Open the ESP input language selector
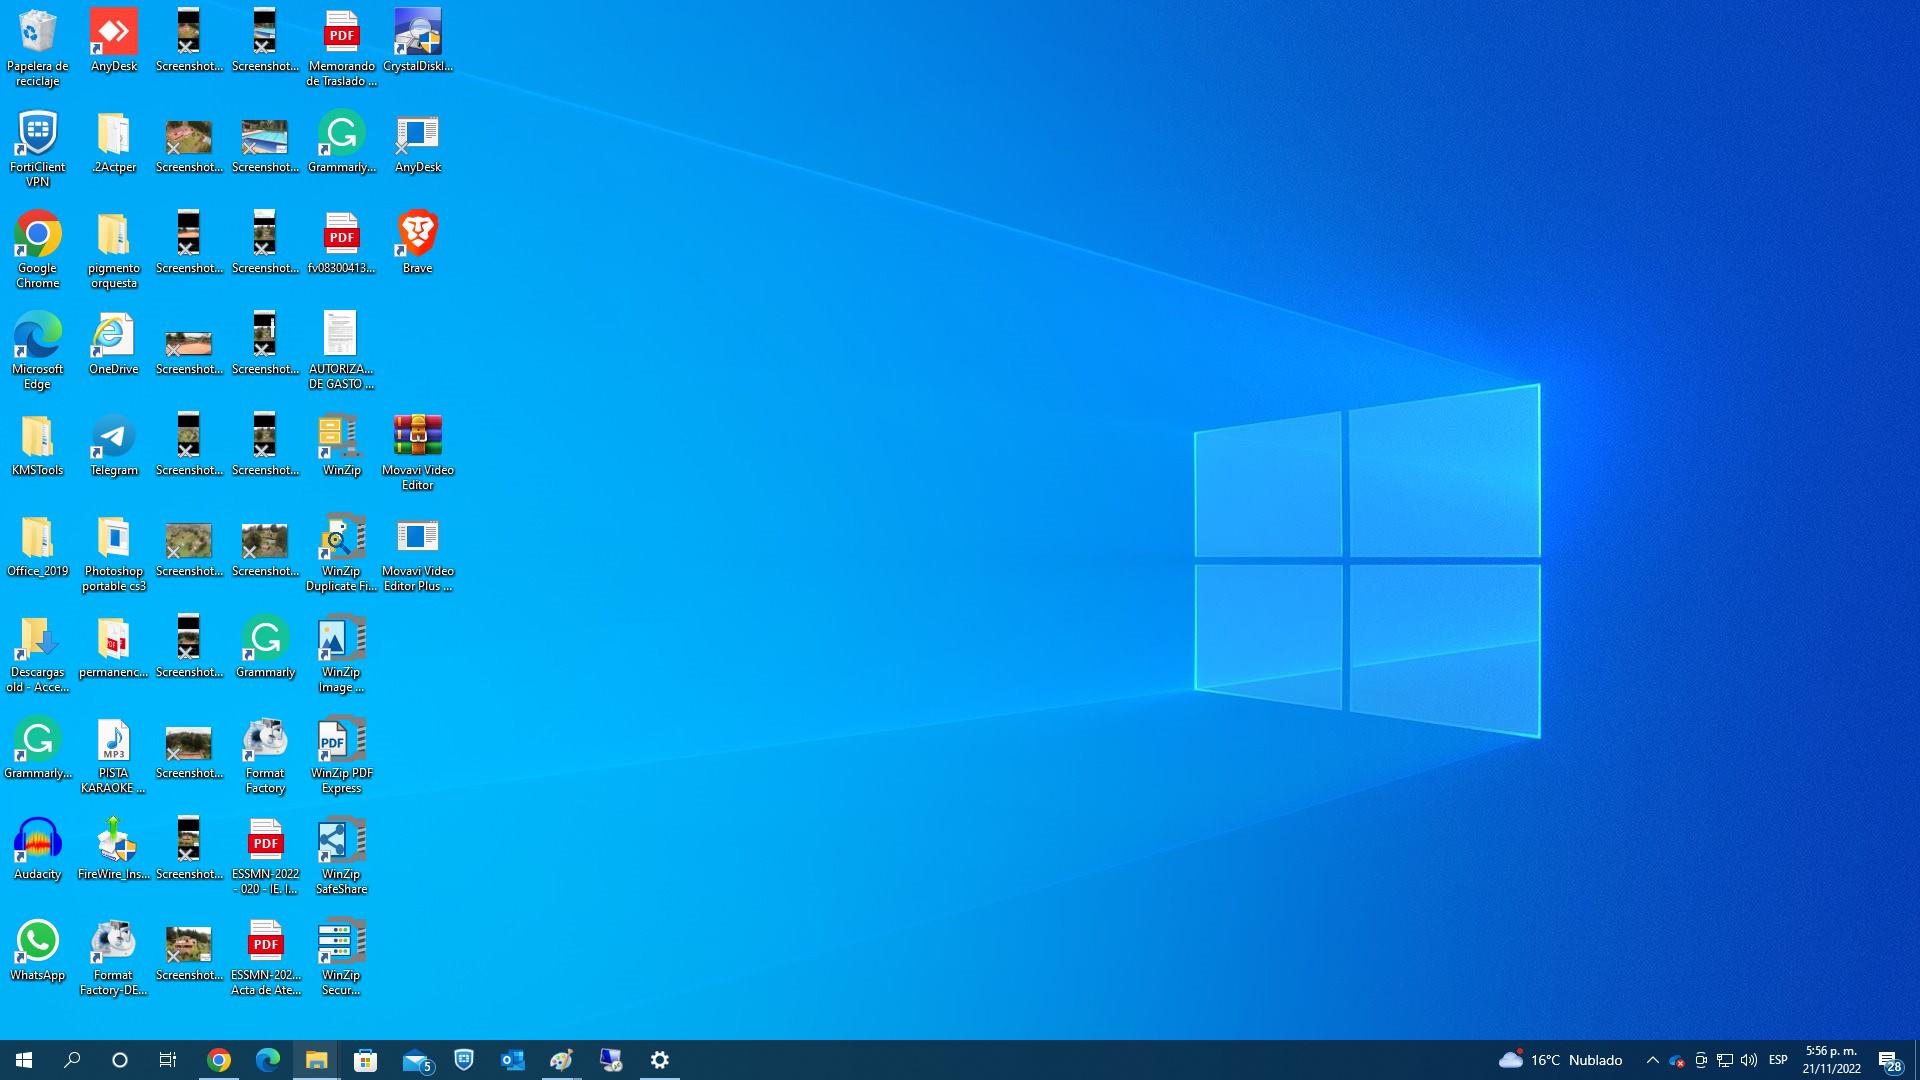1920x1080 pixels. point(1777,1060)
